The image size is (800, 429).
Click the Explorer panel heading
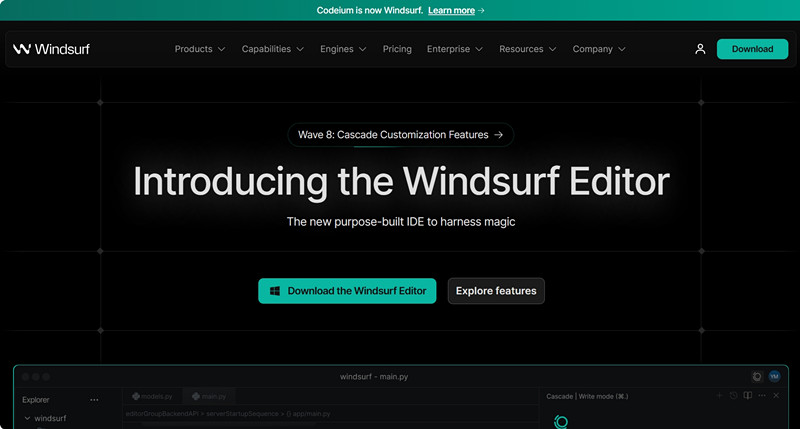[x=36, y=400]
